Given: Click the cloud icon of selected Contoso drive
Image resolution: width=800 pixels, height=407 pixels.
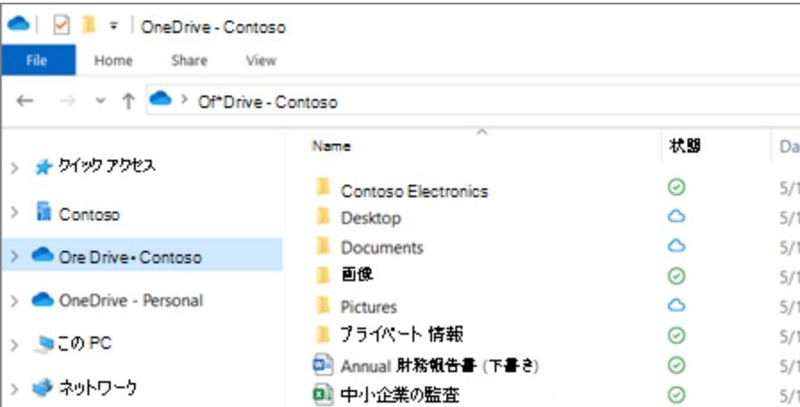Looking at the screenshot, I should pos(42,254).
